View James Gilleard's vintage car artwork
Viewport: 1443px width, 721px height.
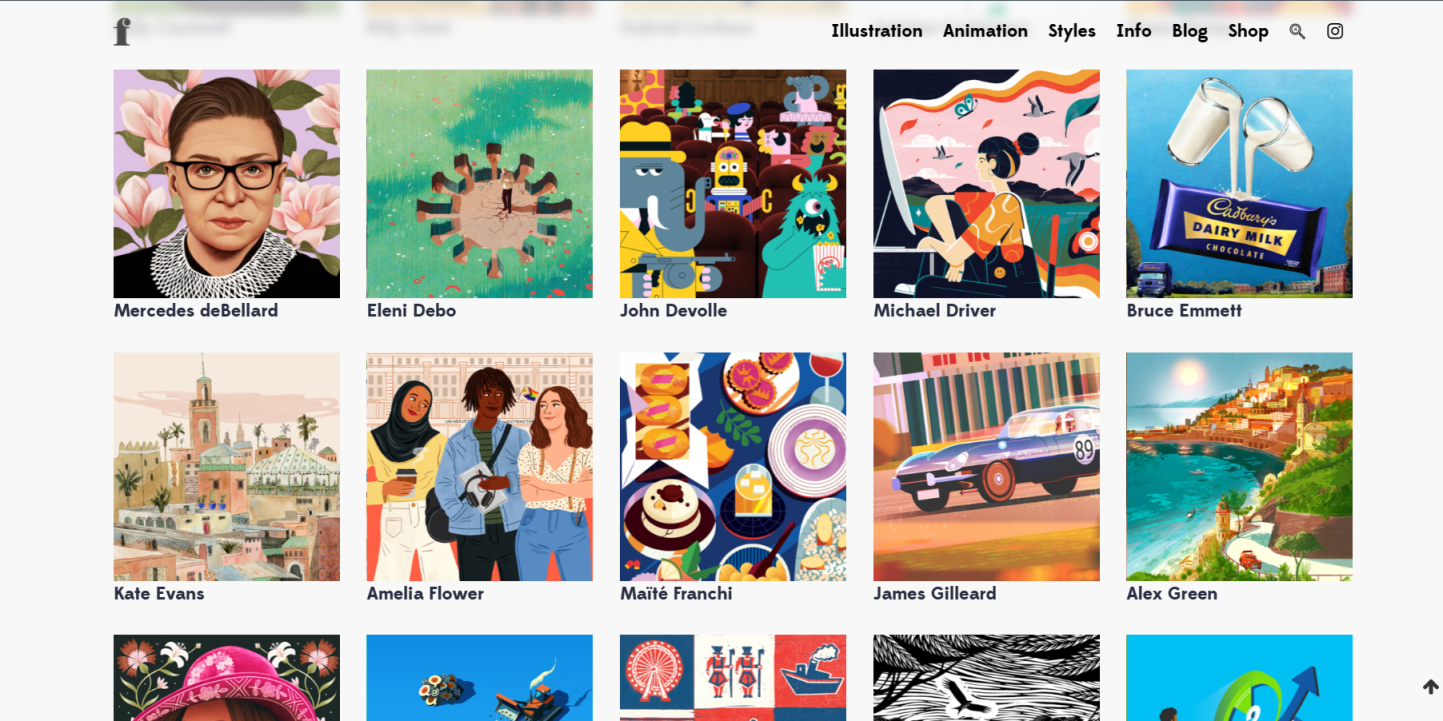click(986, 466)
